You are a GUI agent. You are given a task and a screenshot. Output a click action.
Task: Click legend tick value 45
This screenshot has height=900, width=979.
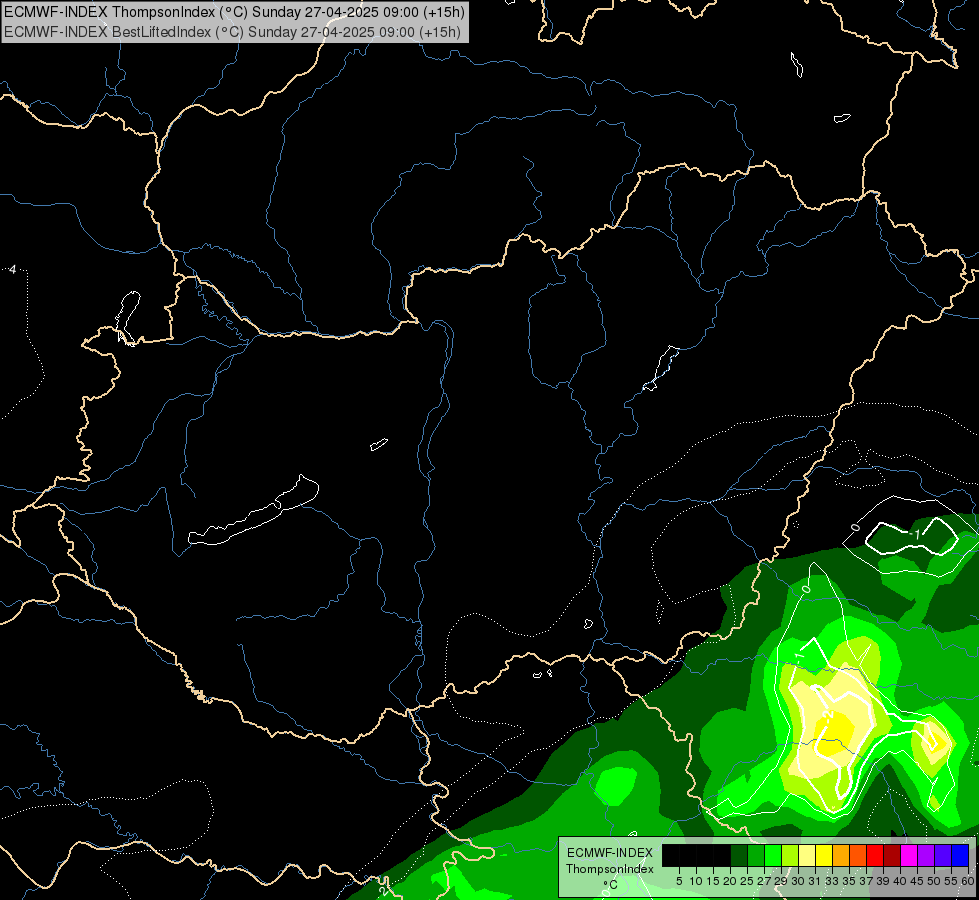click(917, 881)
